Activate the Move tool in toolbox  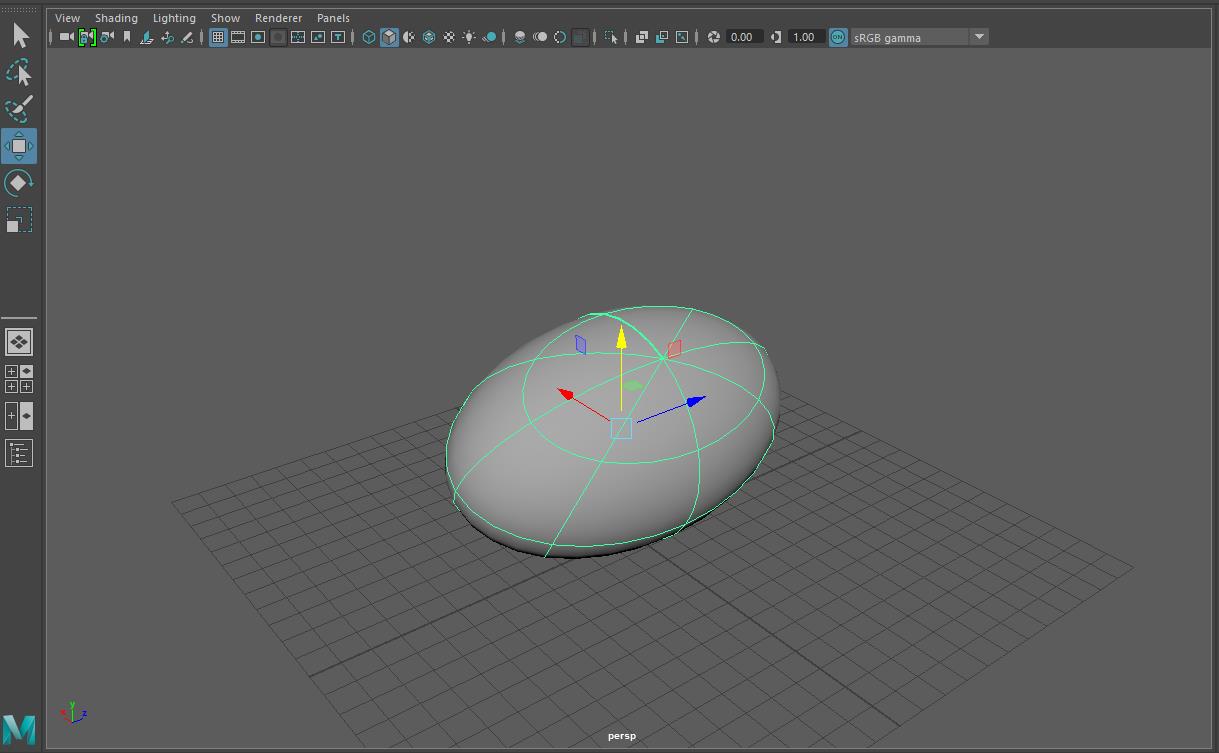pyautogui.click(x=19, y=146)
